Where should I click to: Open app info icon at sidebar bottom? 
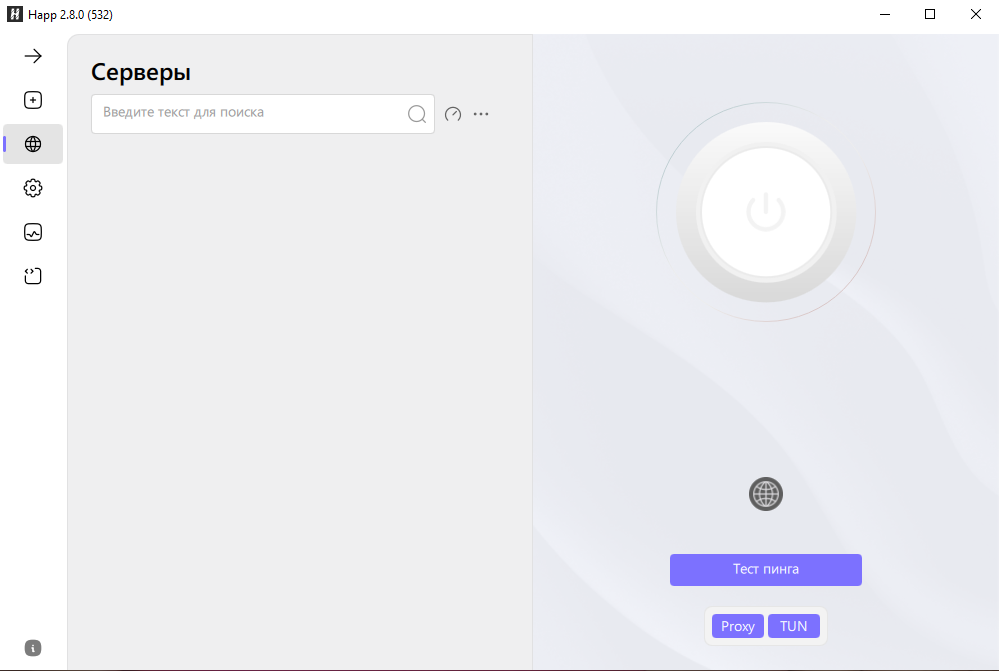[x=33, y=648]
